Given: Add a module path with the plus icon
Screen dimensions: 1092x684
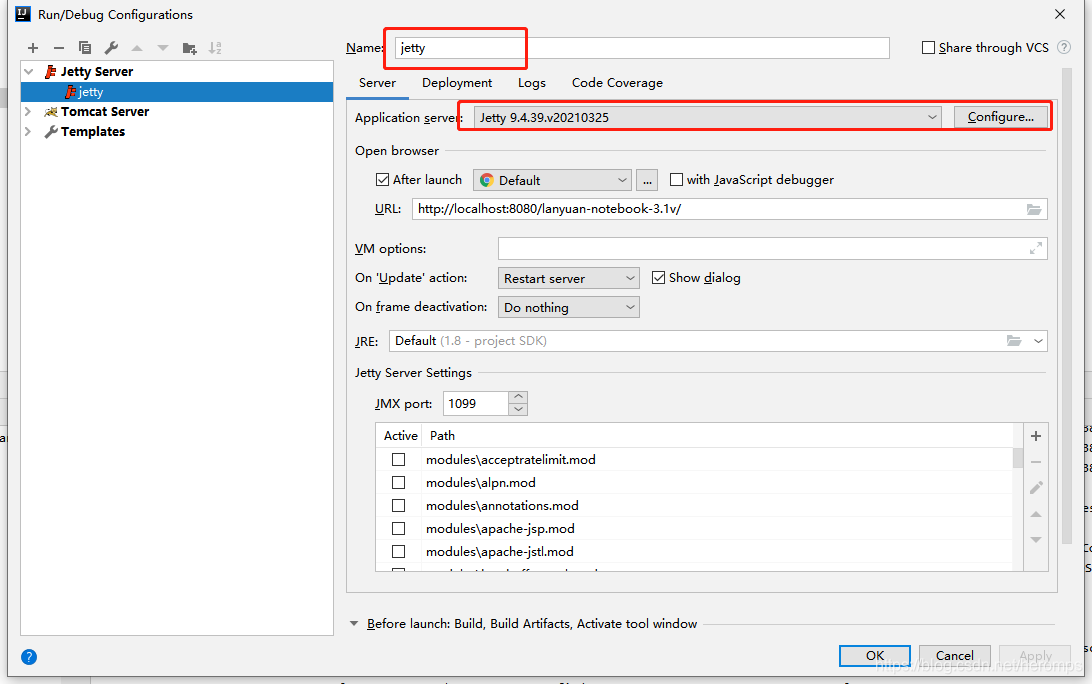Looking at the screenshot, I should point(1036,436).
